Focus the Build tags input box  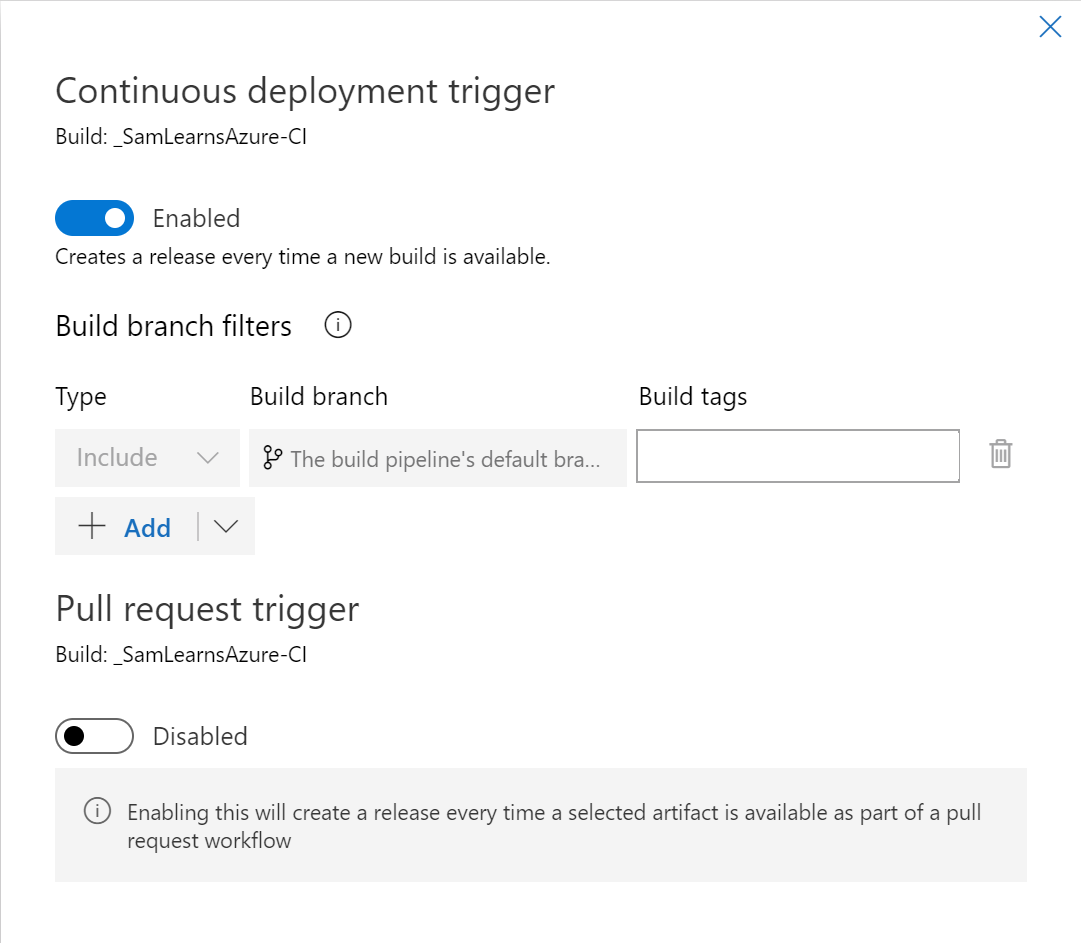coord(797,457)
